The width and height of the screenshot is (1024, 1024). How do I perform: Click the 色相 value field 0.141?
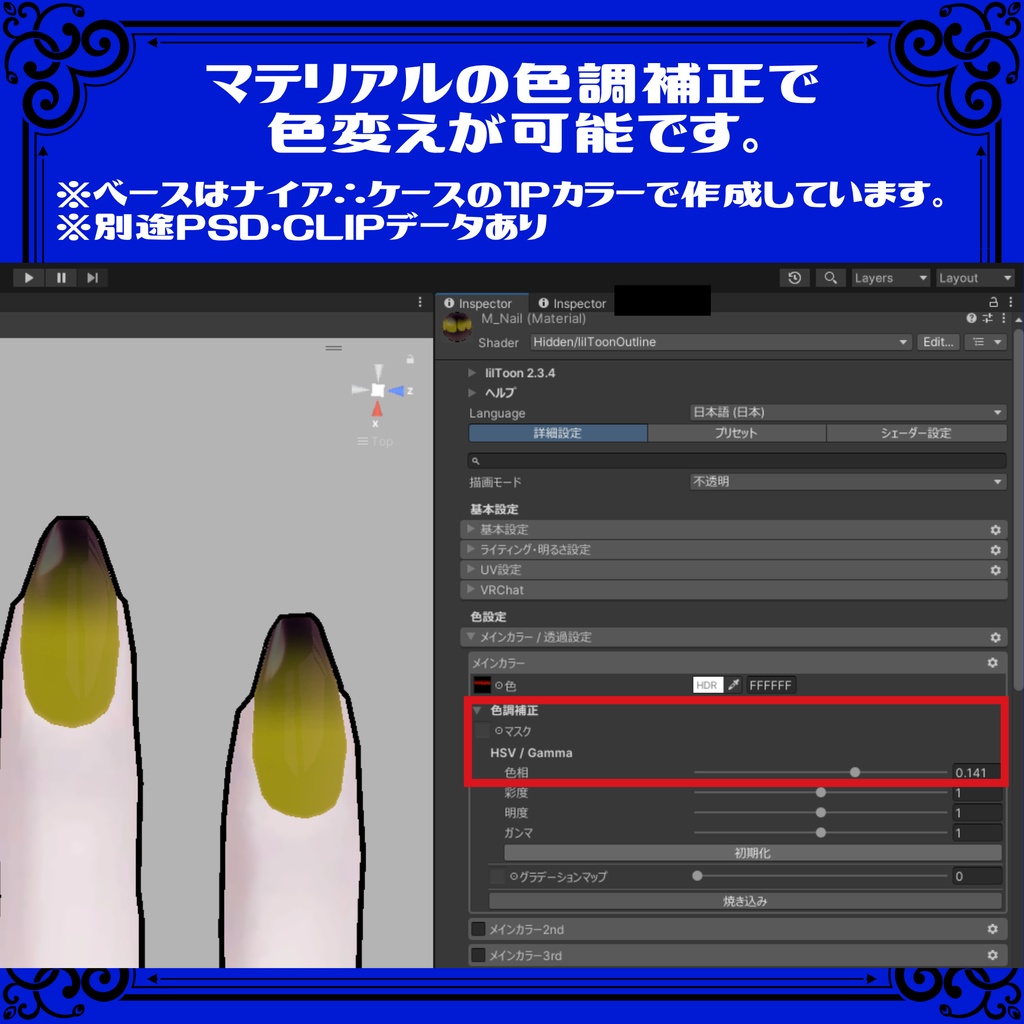976,773
